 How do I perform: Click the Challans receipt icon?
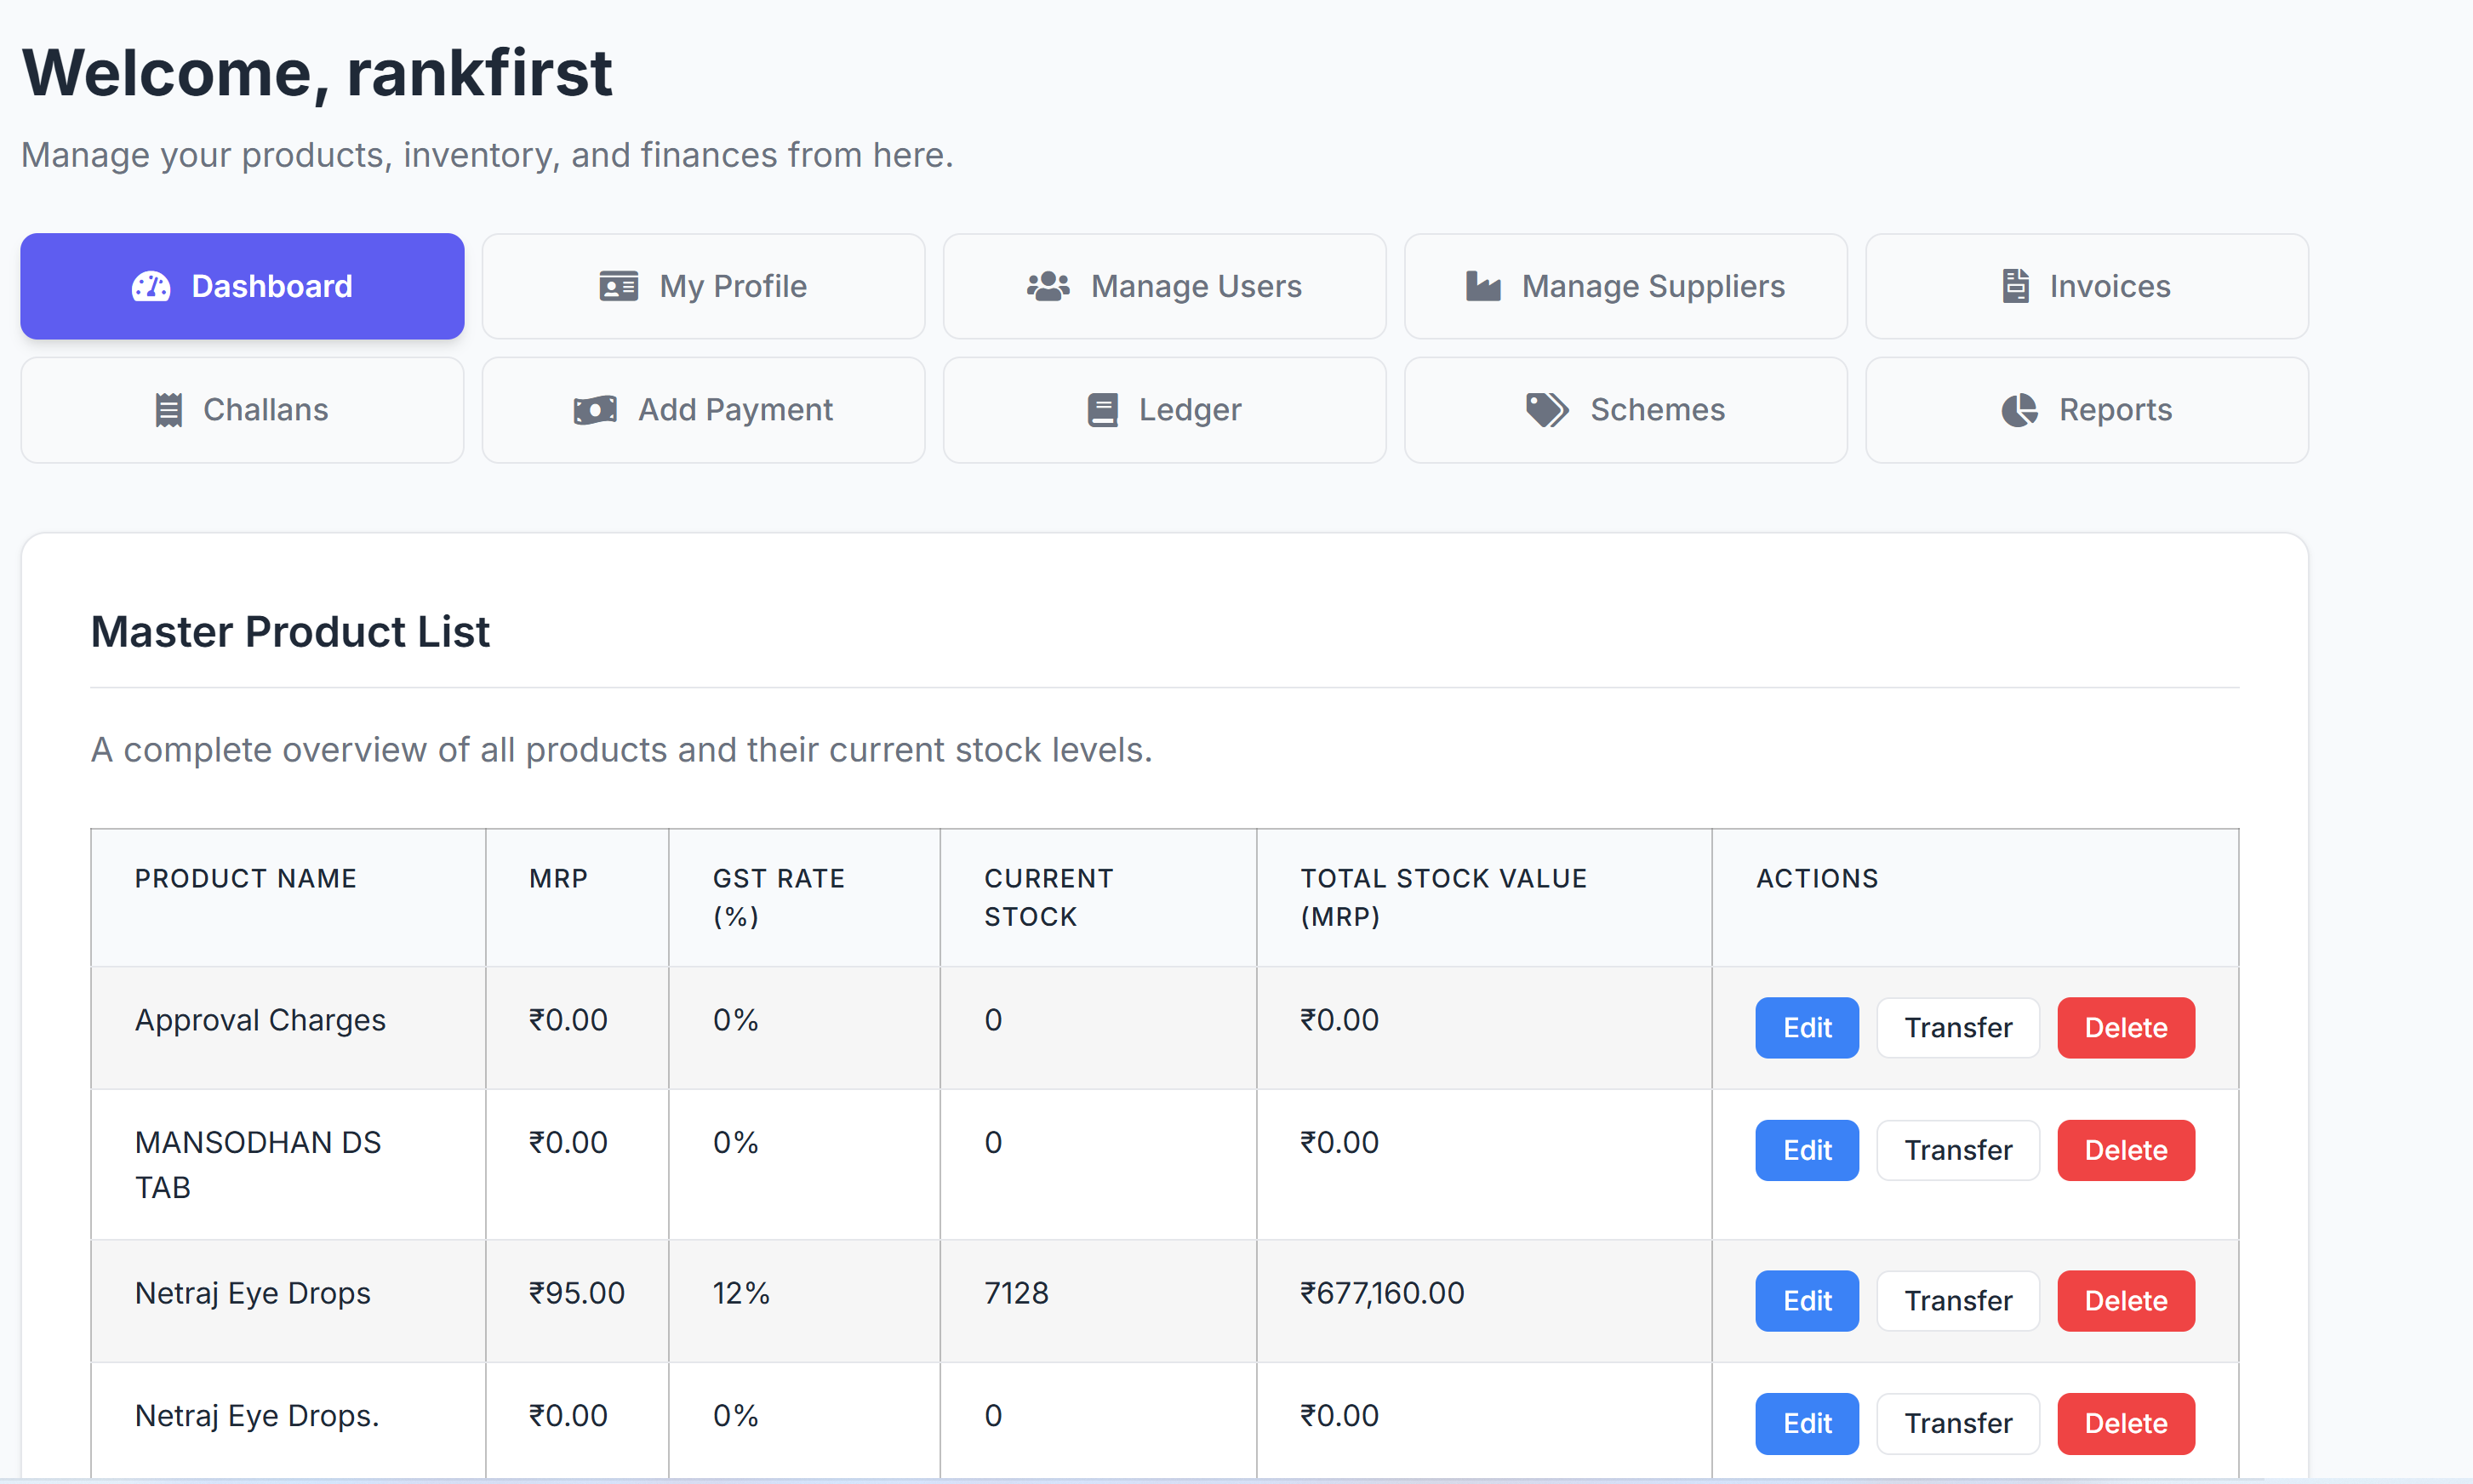click(x=169, y=410)
